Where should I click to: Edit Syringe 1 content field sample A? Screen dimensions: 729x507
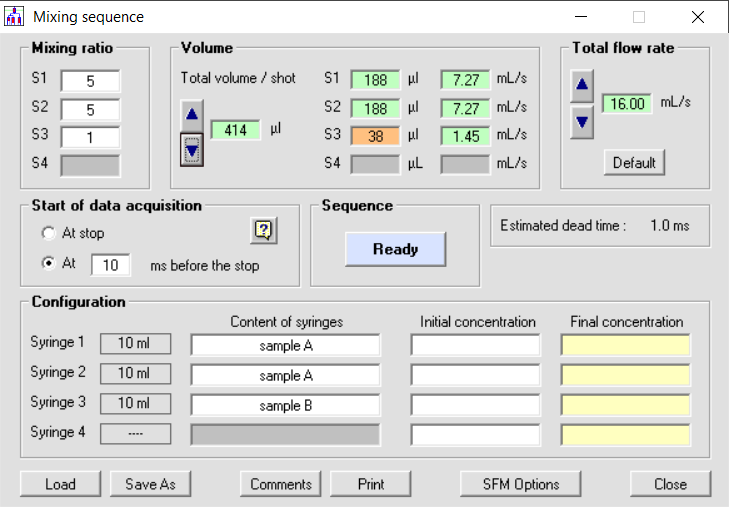(285, 345)
